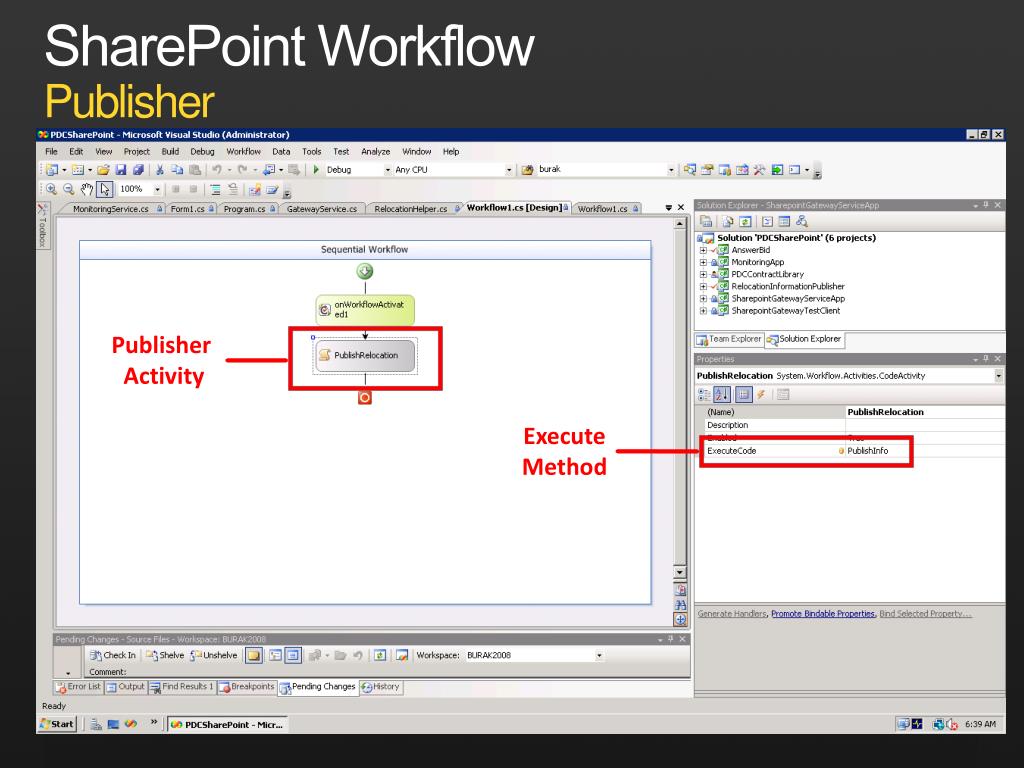The image size is (1024, 768).
Task: Open the Properties object selector dropdown
Action: pyautogui.click(x=999, y=376)
